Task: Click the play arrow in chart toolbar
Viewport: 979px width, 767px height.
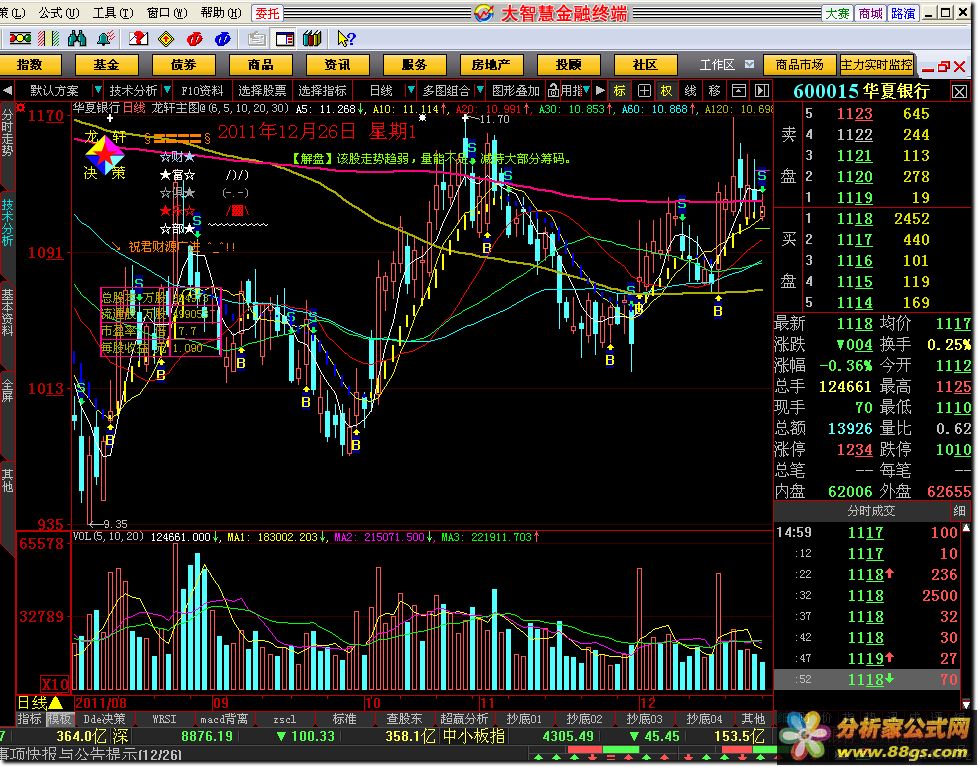Action: click(x=600, y=91)
